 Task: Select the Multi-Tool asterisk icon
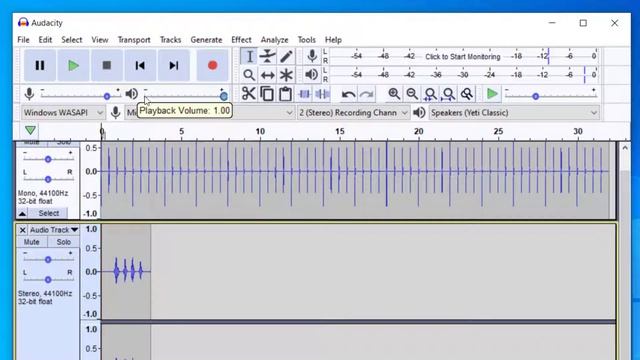286,75
